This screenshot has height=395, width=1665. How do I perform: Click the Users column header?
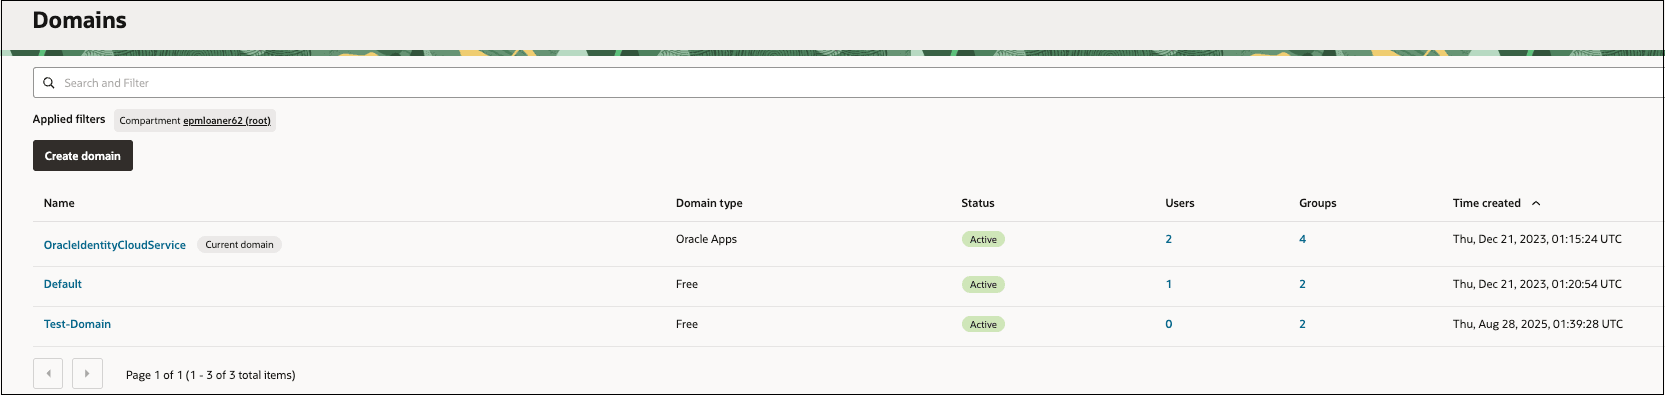(x=1180, y=203)
